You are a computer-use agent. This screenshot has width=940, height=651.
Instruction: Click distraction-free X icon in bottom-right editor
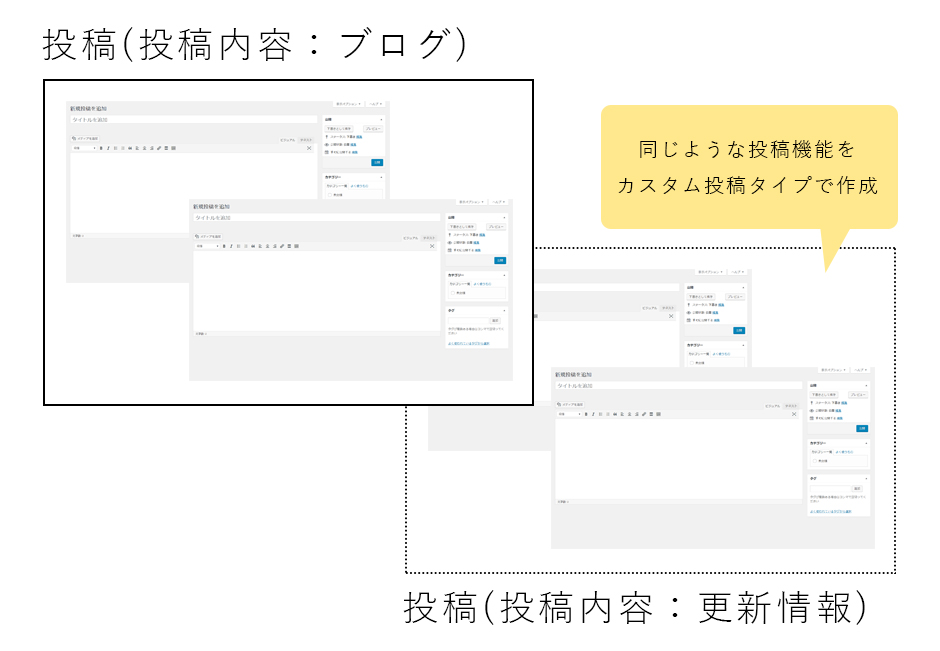[x=794, y=414]
